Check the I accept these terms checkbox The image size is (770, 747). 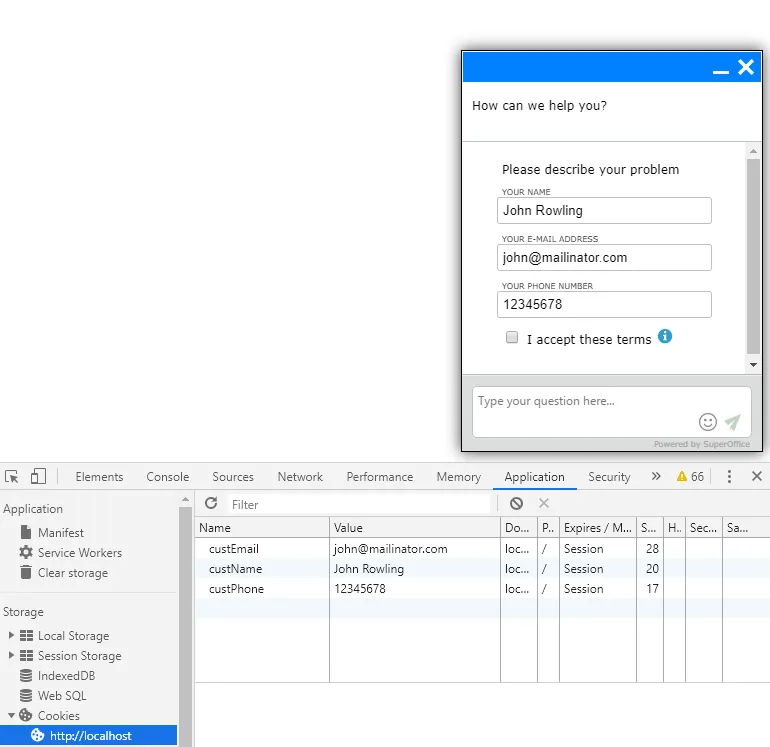coord(512,338)
